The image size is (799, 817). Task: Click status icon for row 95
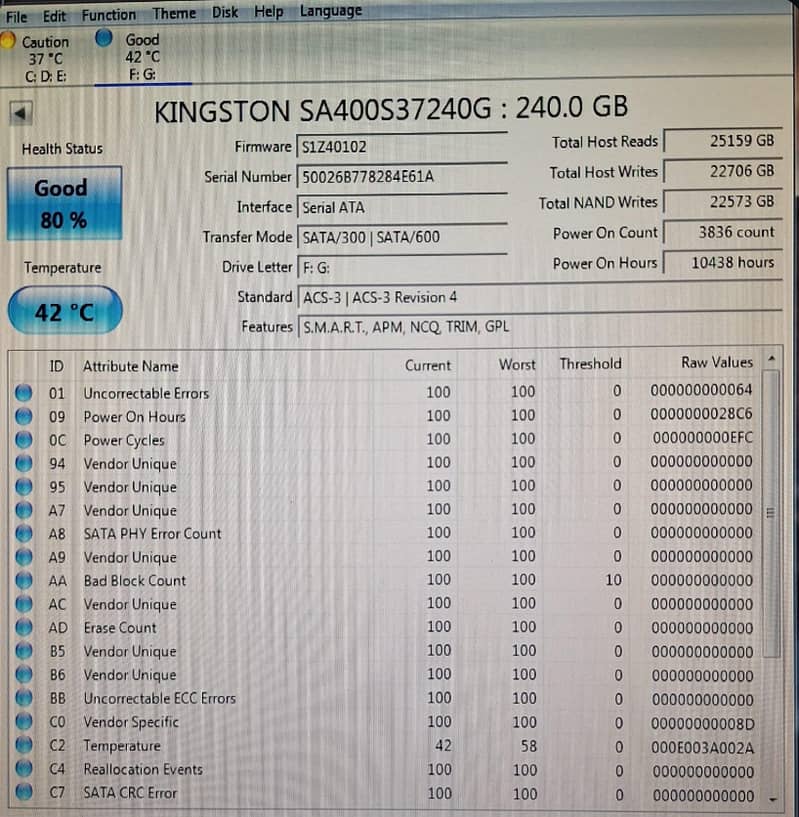tap(23, 487)
